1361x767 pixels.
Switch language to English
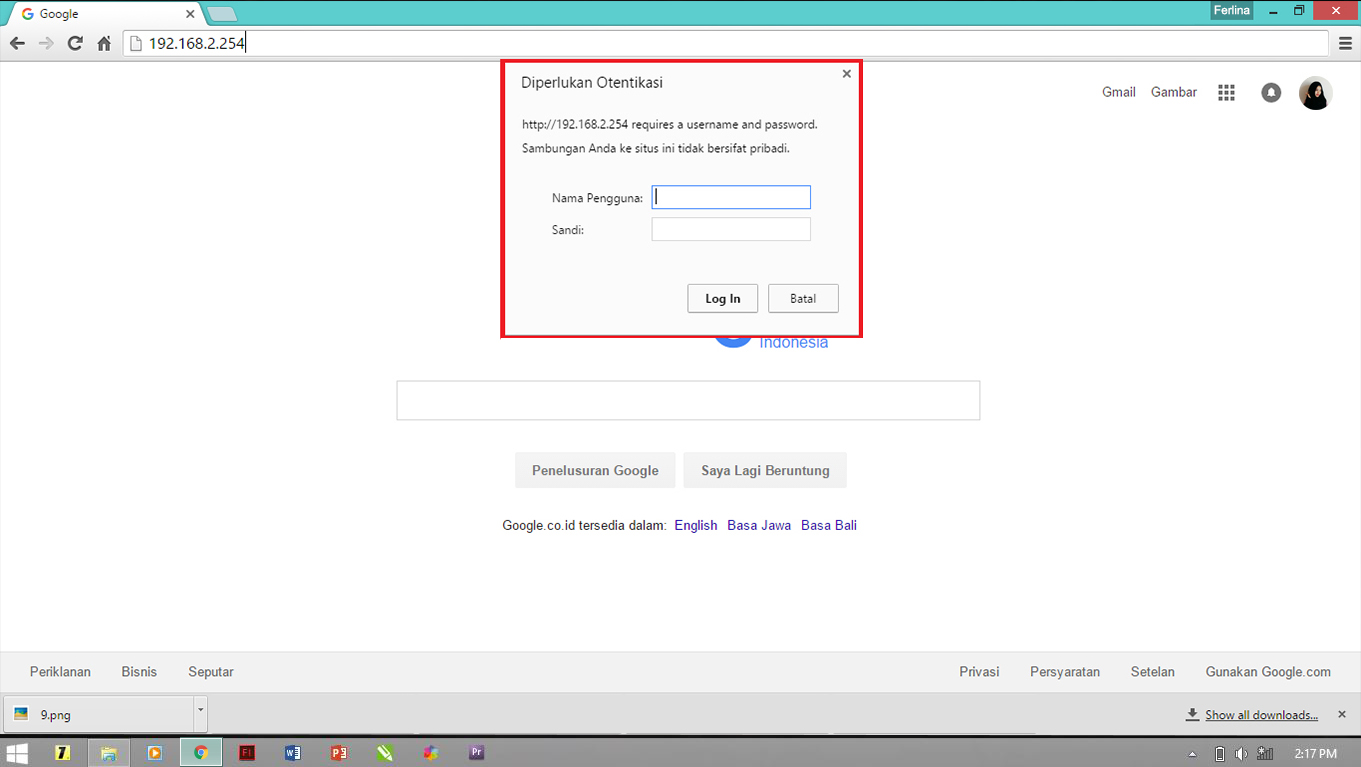pyautogui.click(x=696, y=525)
